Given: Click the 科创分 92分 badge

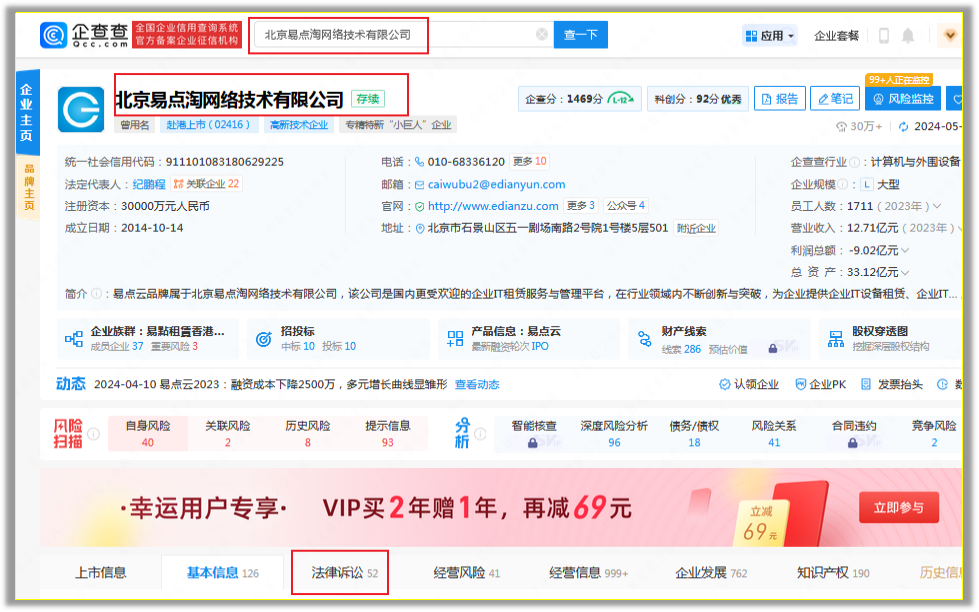Looking at the screenshot, I should point(697,99).
